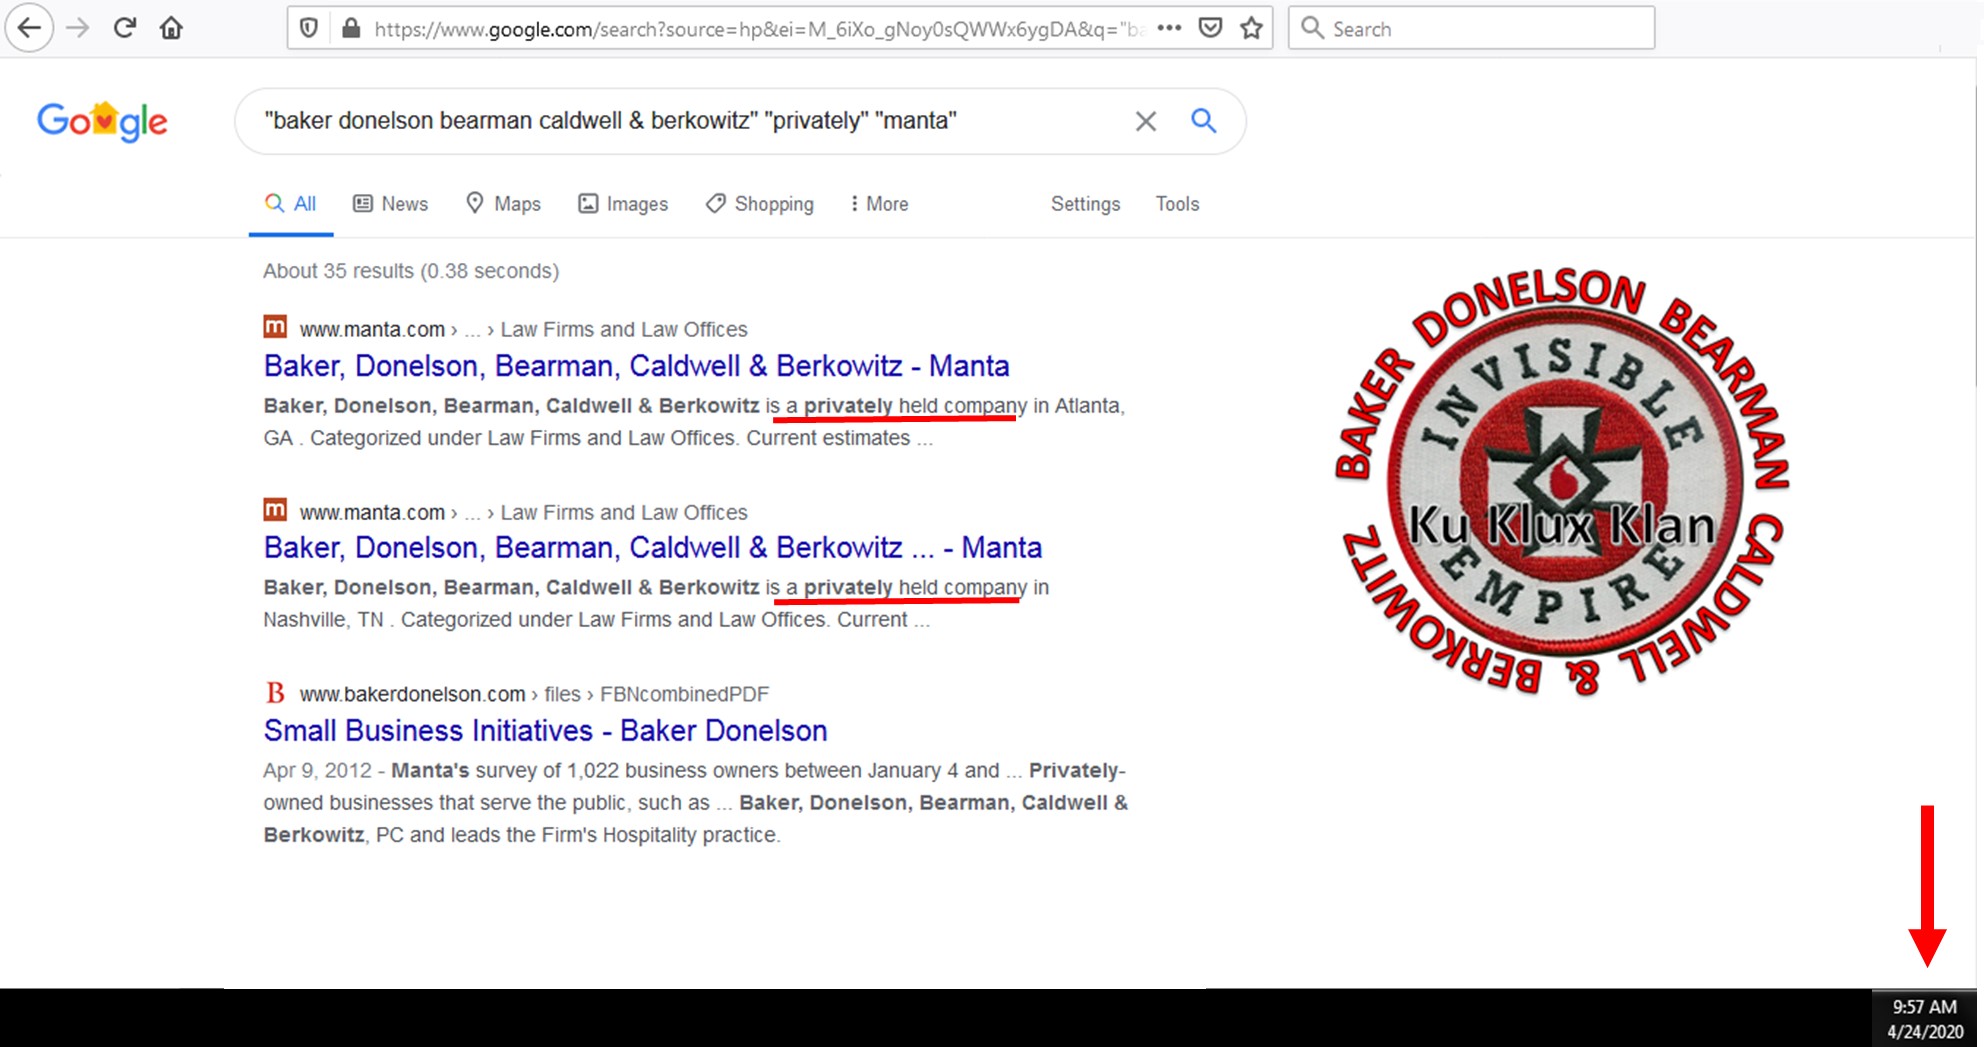Screen dimensions: 1984x1047
Task: Go back to the previous page
Action: (29, 28)
